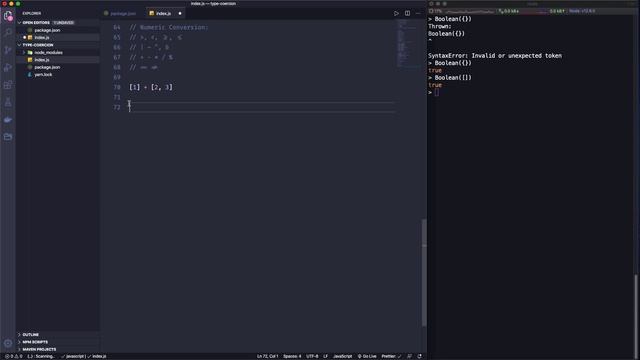Open the folder icon view in activity bar
The height and width of the screenshot is (360, 640).
(8, 137)
